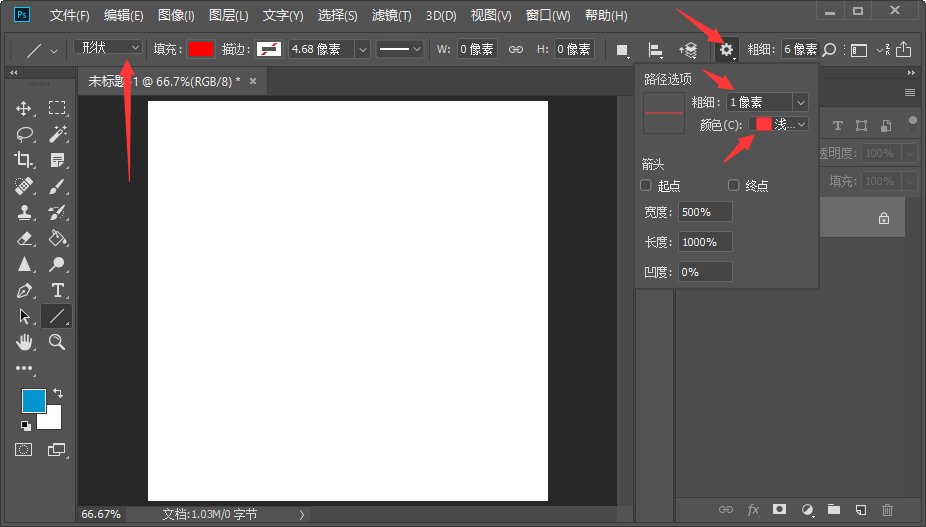Open the path arrangement stack icon
926x527 pixels.
pos(688,50)
